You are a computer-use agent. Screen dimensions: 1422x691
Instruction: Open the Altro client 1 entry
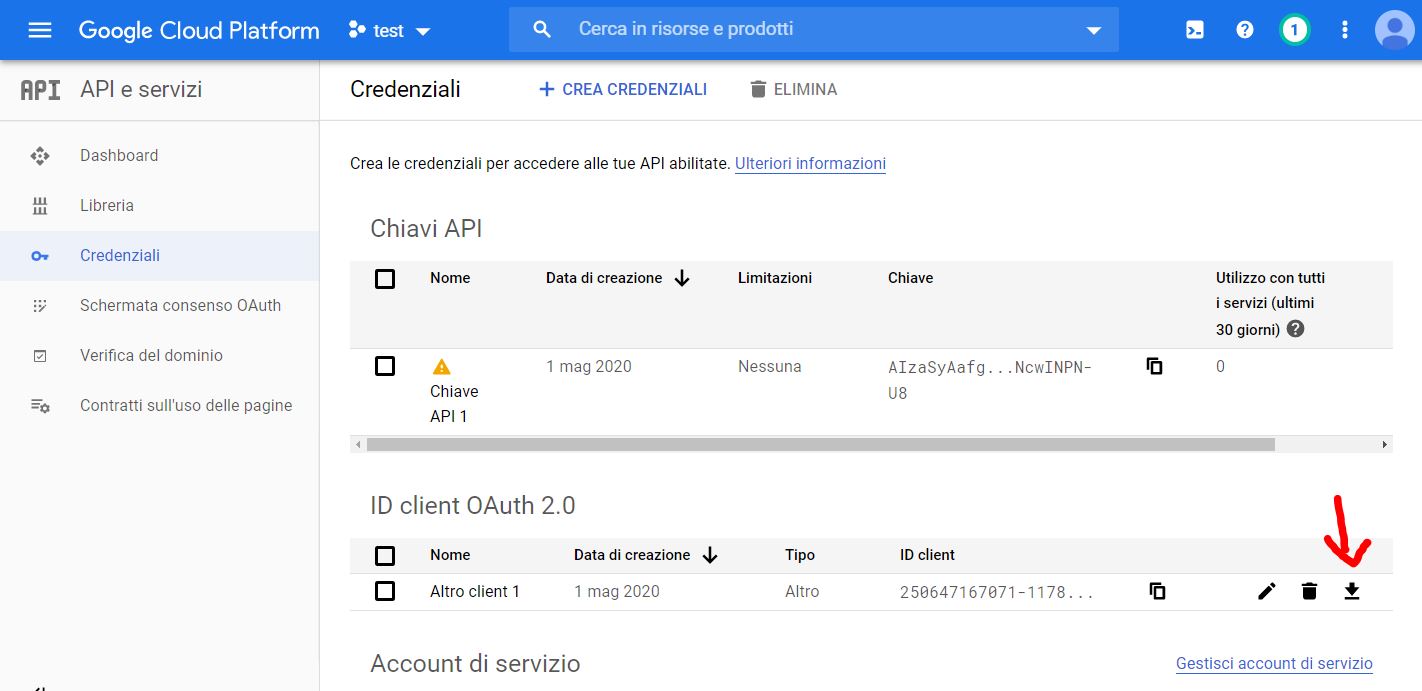(x=475, y=591)
